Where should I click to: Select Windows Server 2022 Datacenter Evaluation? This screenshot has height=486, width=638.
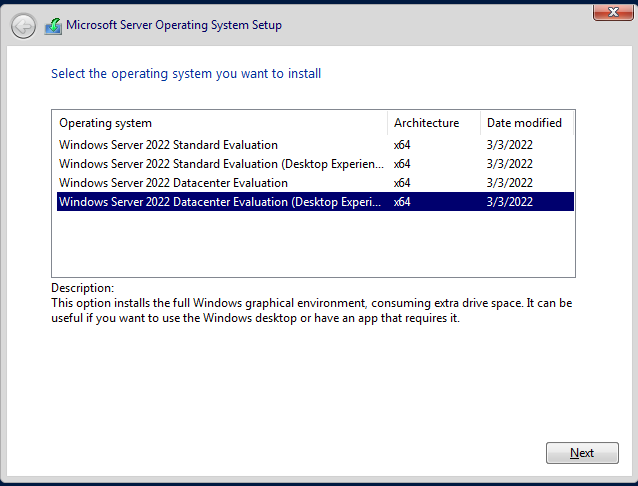point(315,183)
